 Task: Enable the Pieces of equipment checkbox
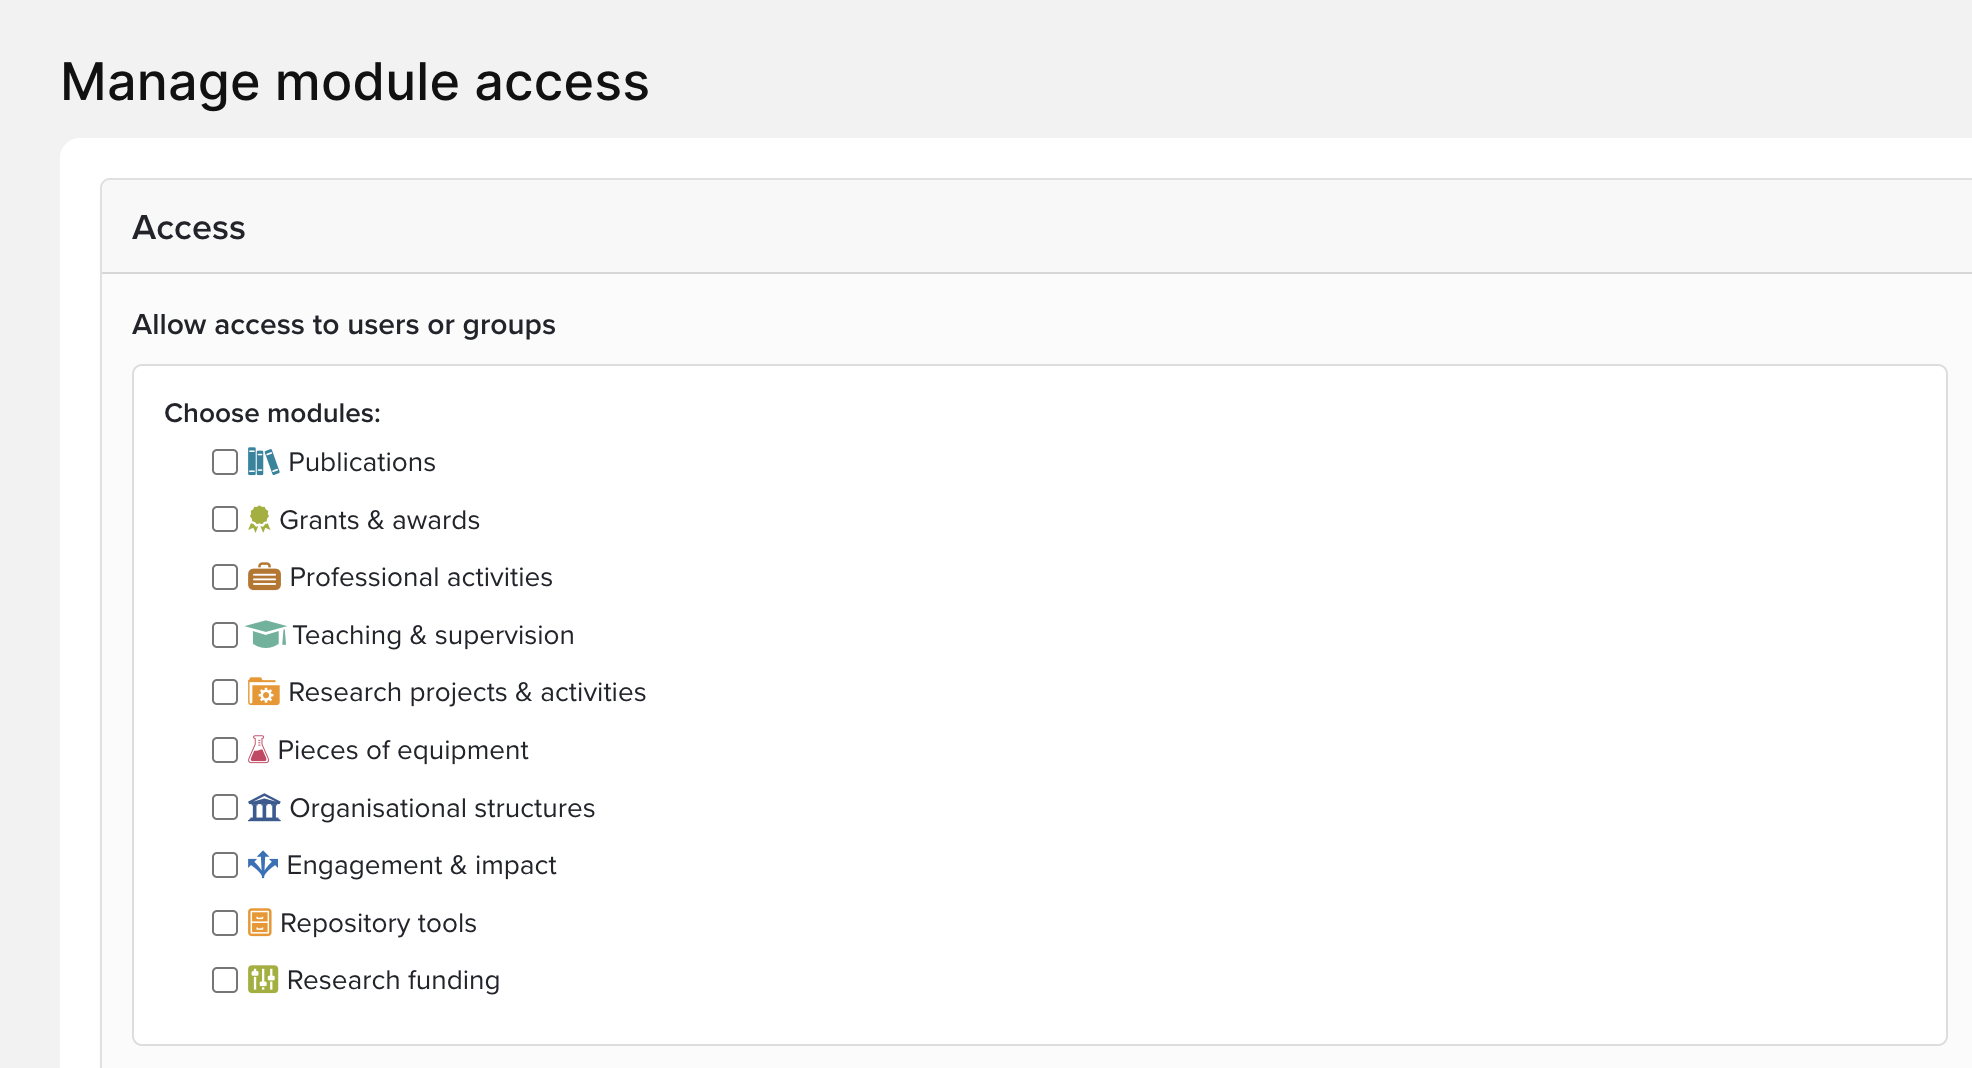[225, 750]
